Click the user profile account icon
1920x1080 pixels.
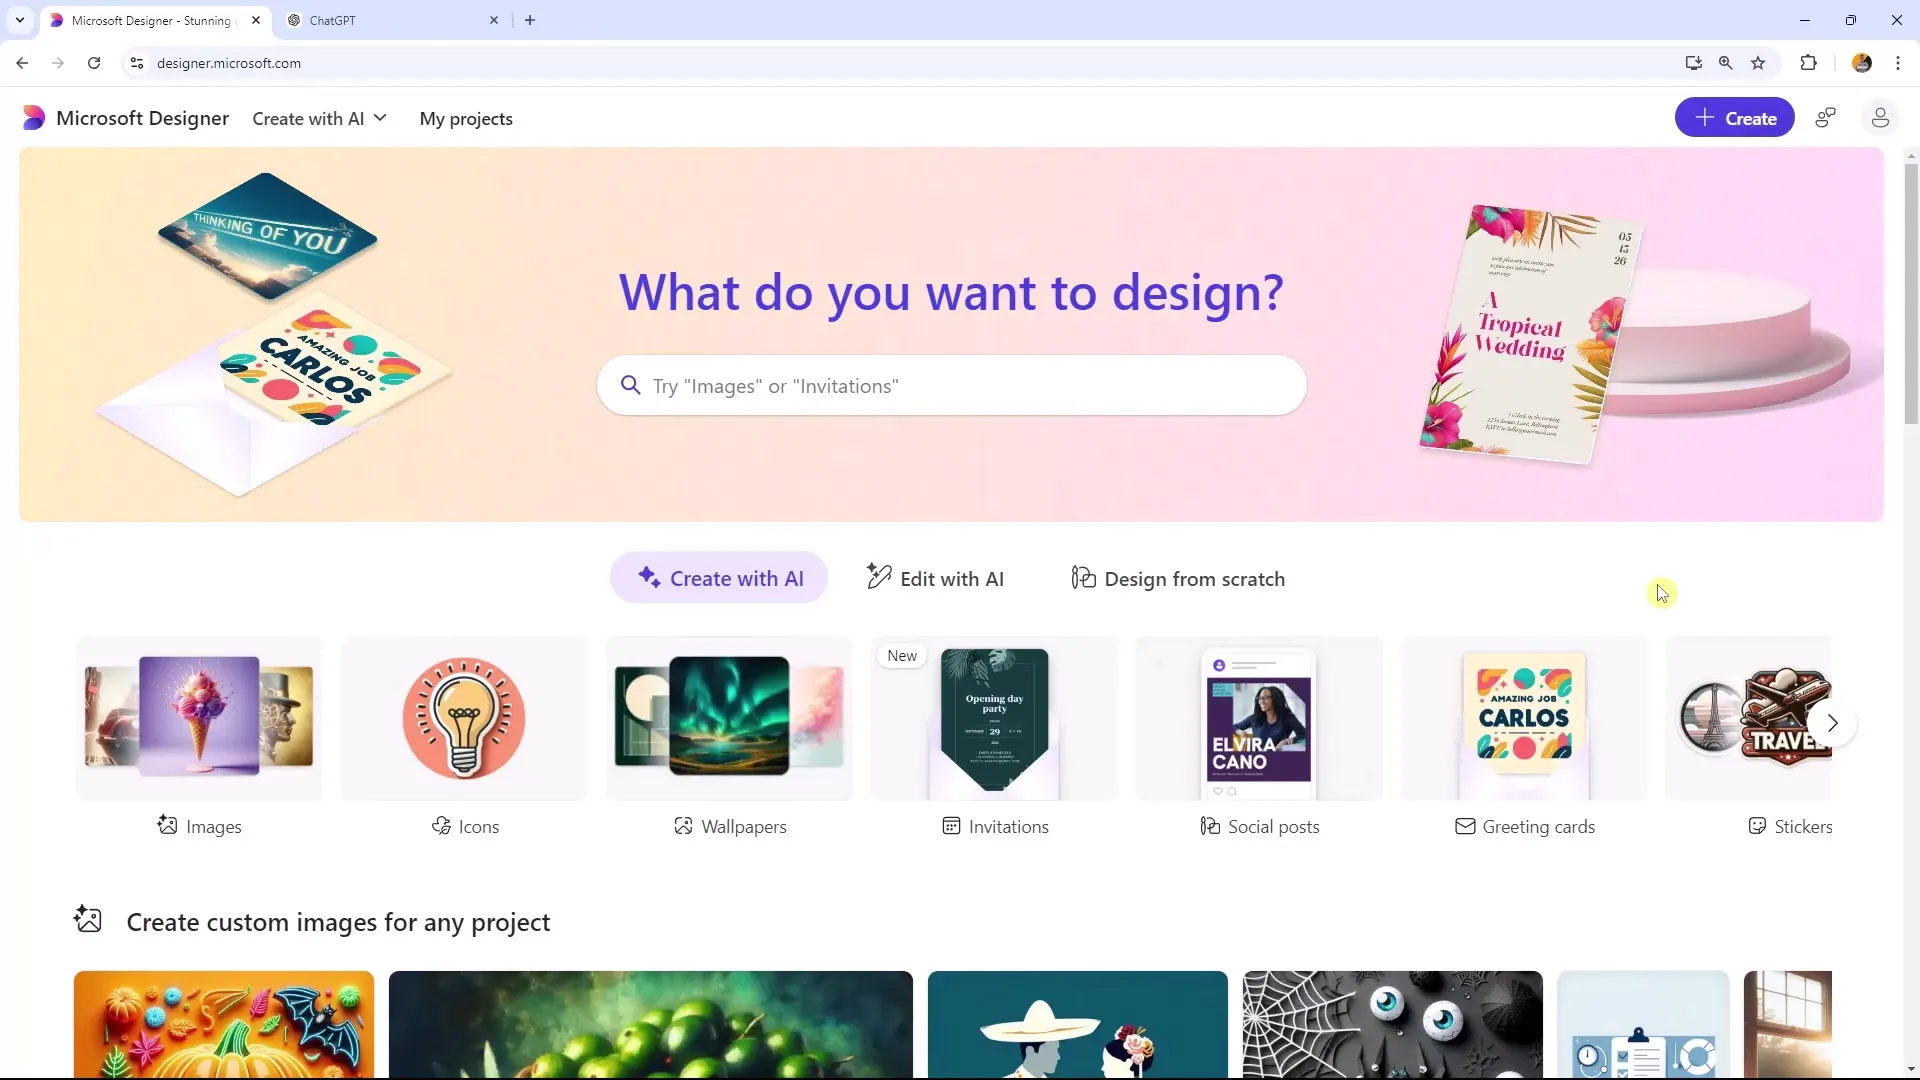1880,119
